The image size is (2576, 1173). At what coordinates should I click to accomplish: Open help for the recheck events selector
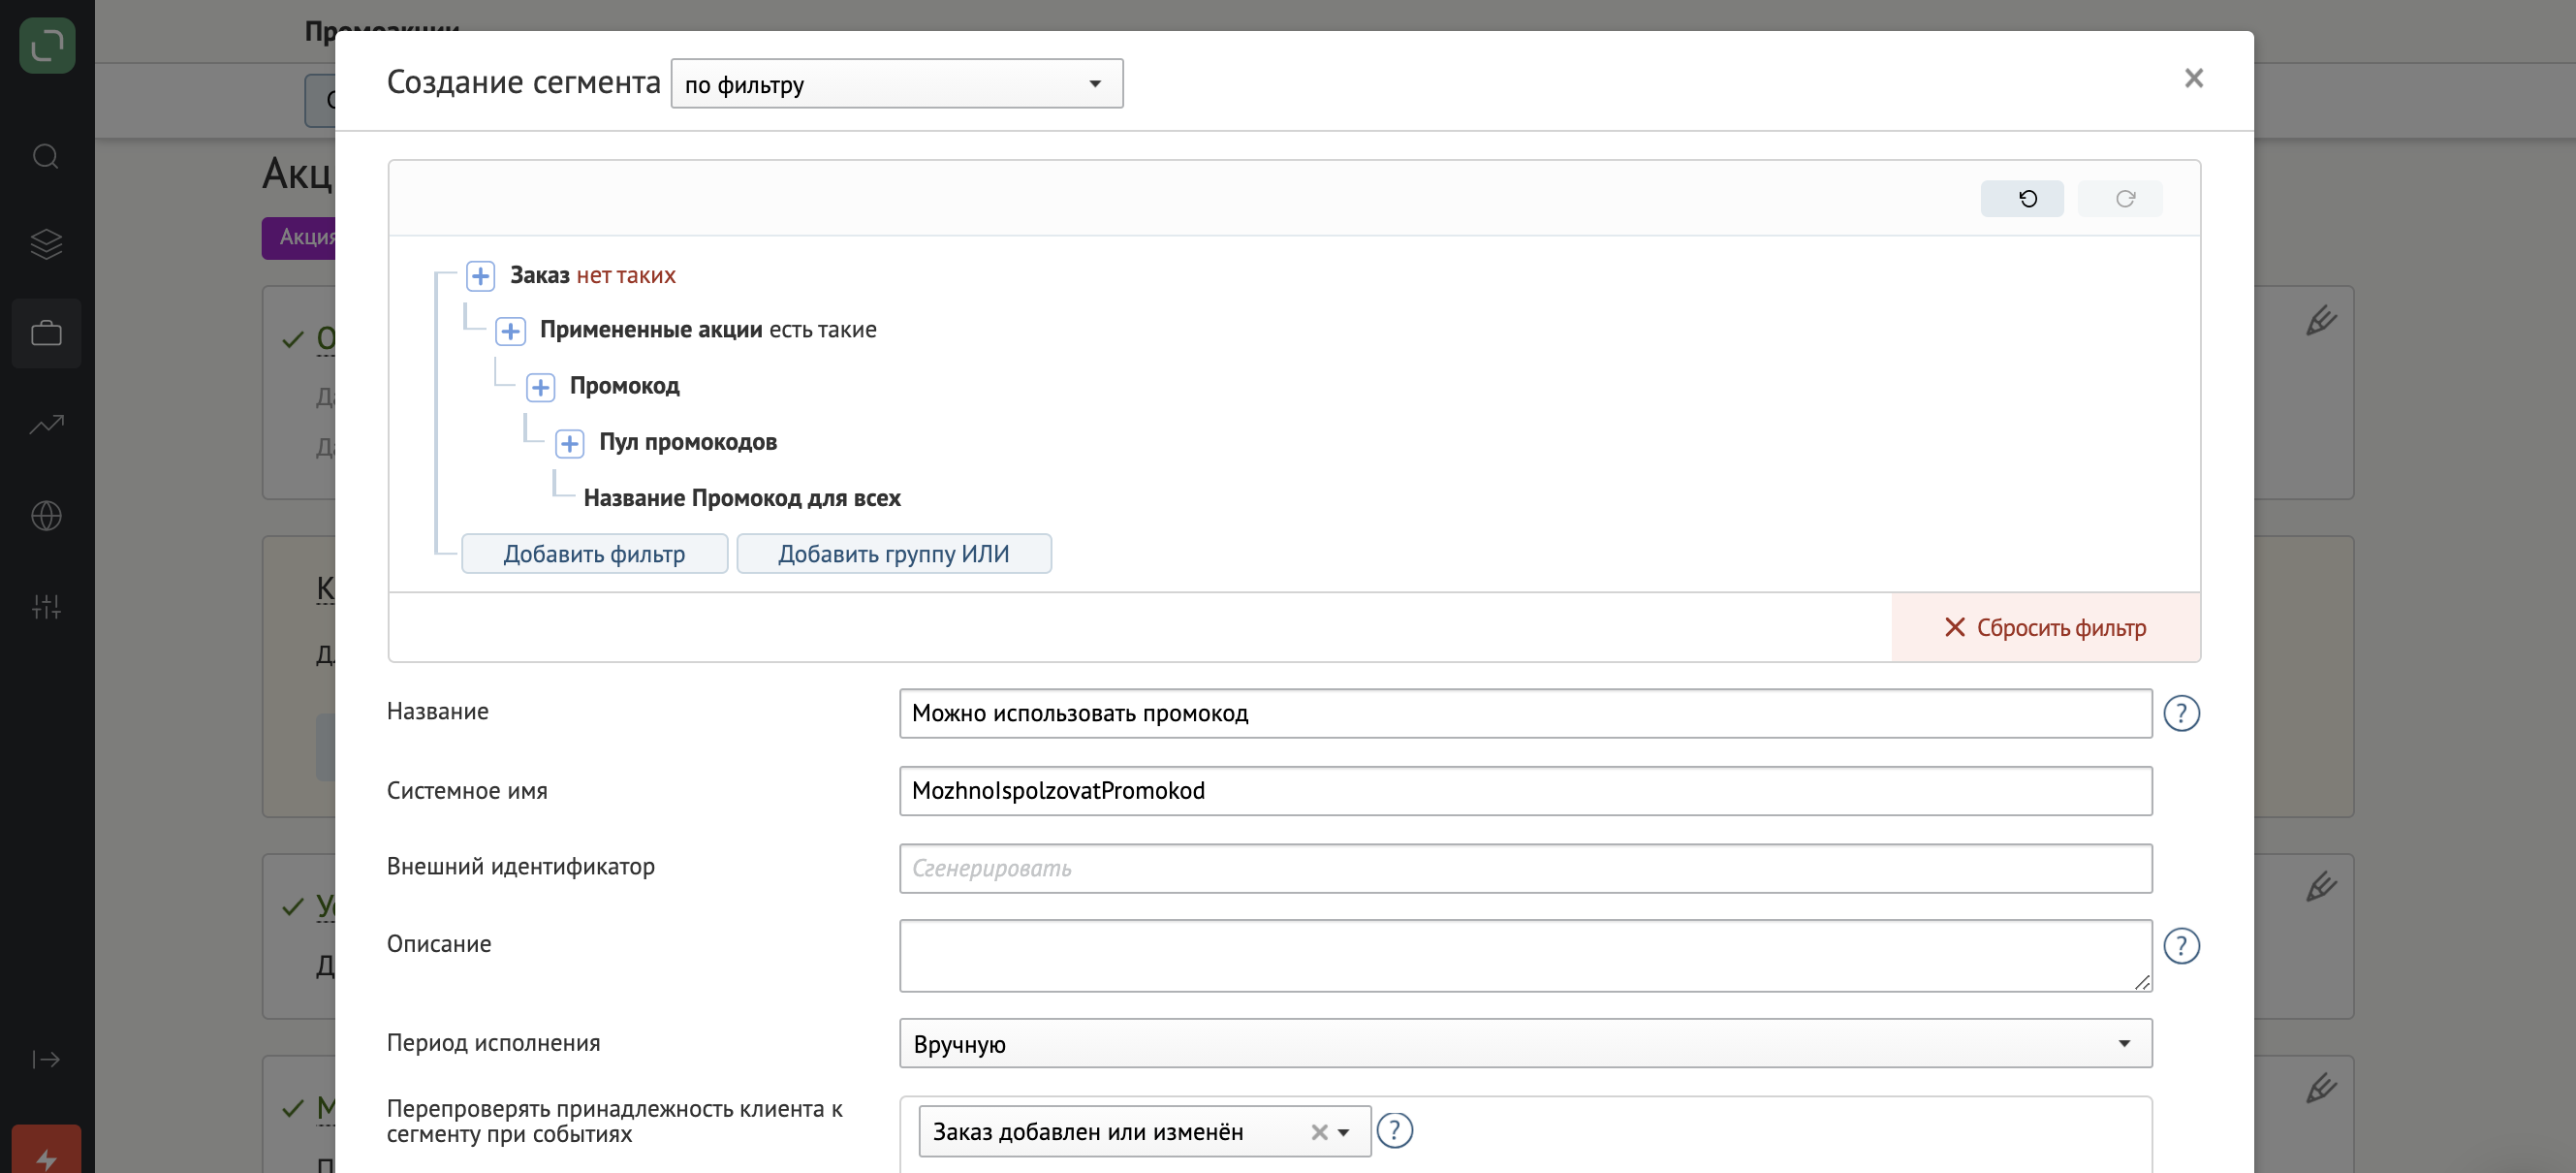(x=1394, y=1131)
